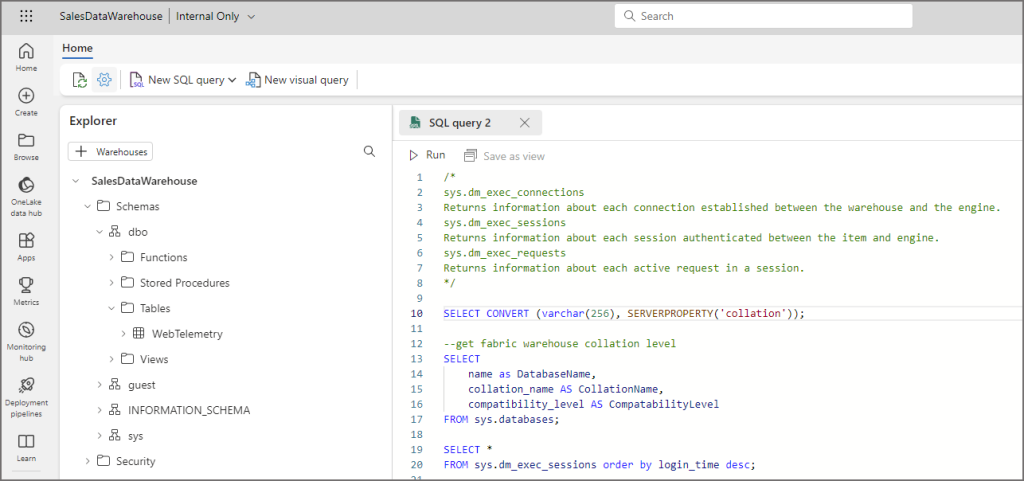The width and height of the screenshot is (1024, 481).
Task: Add Warehouses in Explorer
Action: point(110,151)
